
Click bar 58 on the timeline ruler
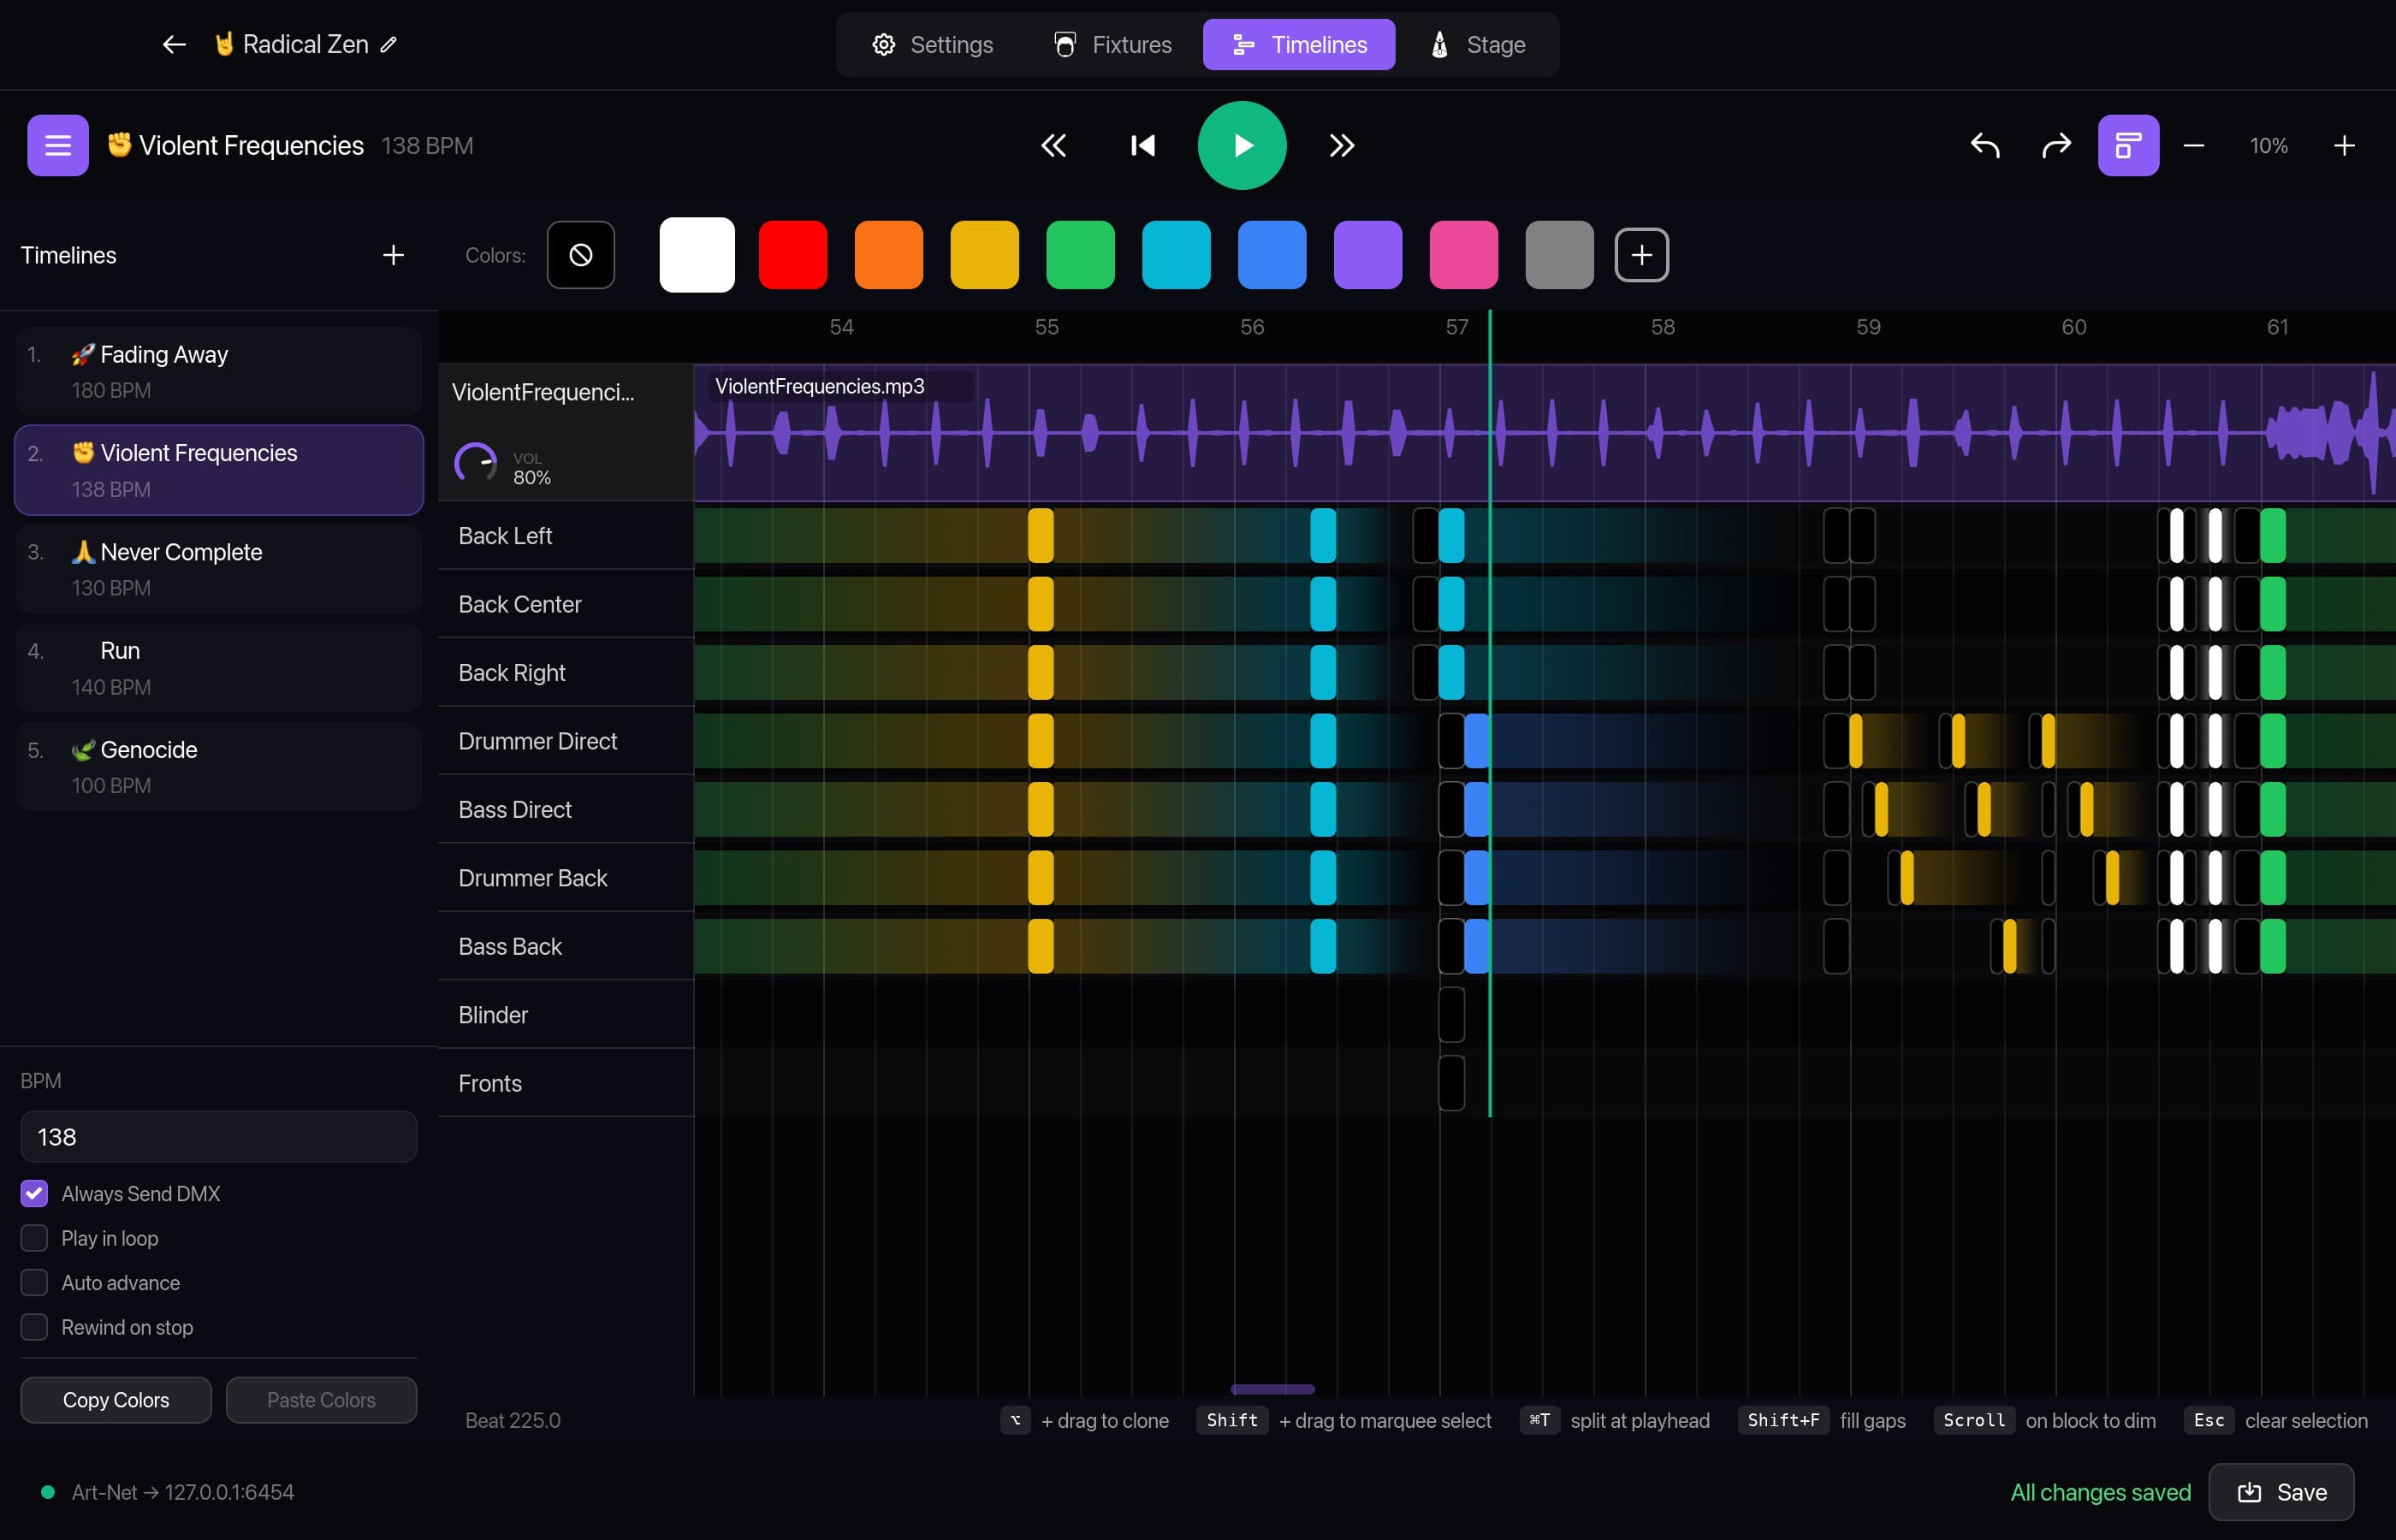tap(1663, 327)
